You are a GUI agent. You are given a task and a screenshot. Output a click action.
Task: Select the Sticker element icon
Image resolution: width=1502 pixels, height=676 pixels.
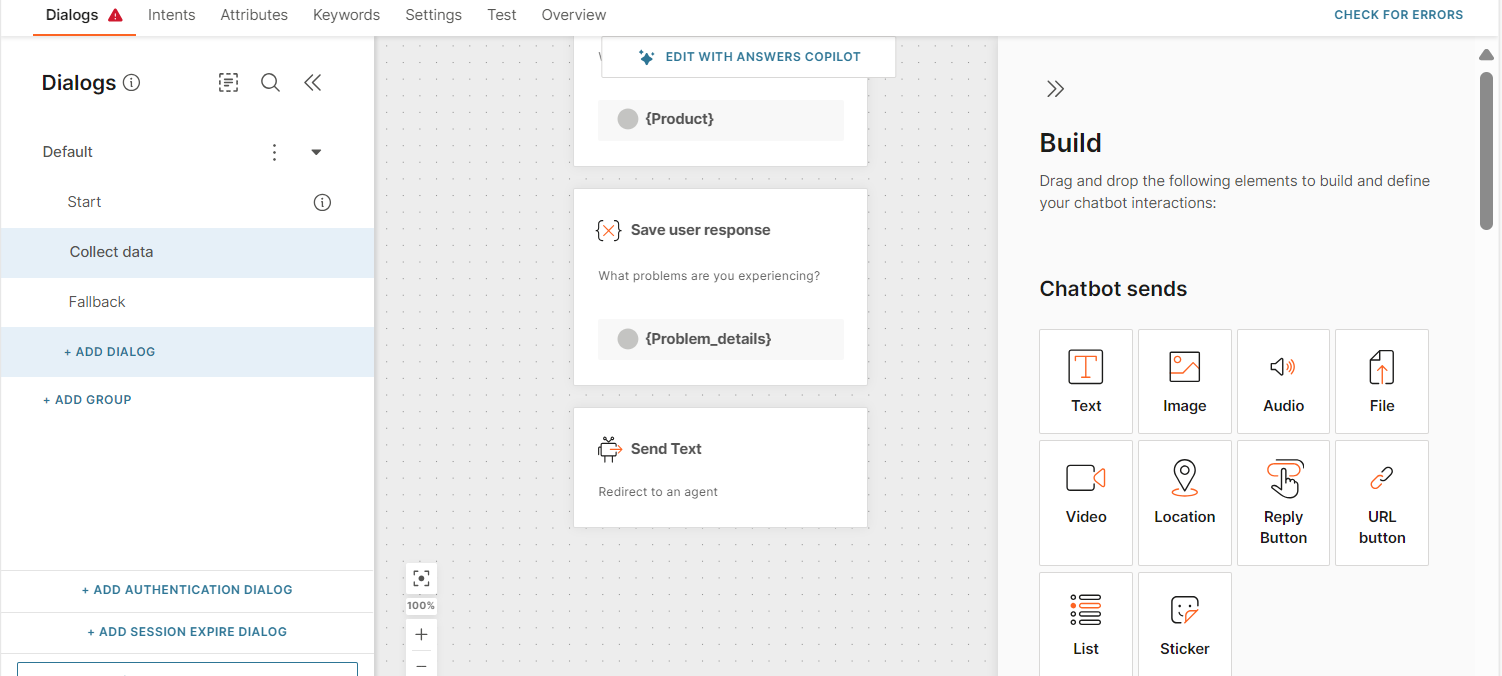(x=1184, y=610)
